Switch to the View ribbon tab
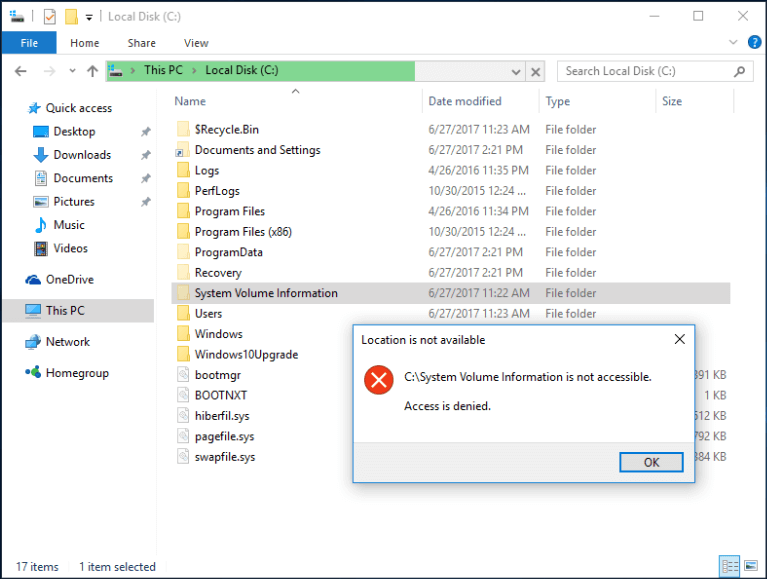Screen dimensions: 767x579 tap(196, 43)
